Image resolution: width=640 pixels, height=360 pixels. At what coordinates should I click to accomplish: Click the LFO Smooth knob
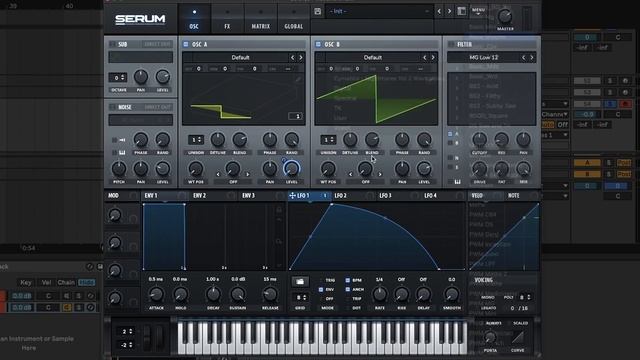coord(451,294)
